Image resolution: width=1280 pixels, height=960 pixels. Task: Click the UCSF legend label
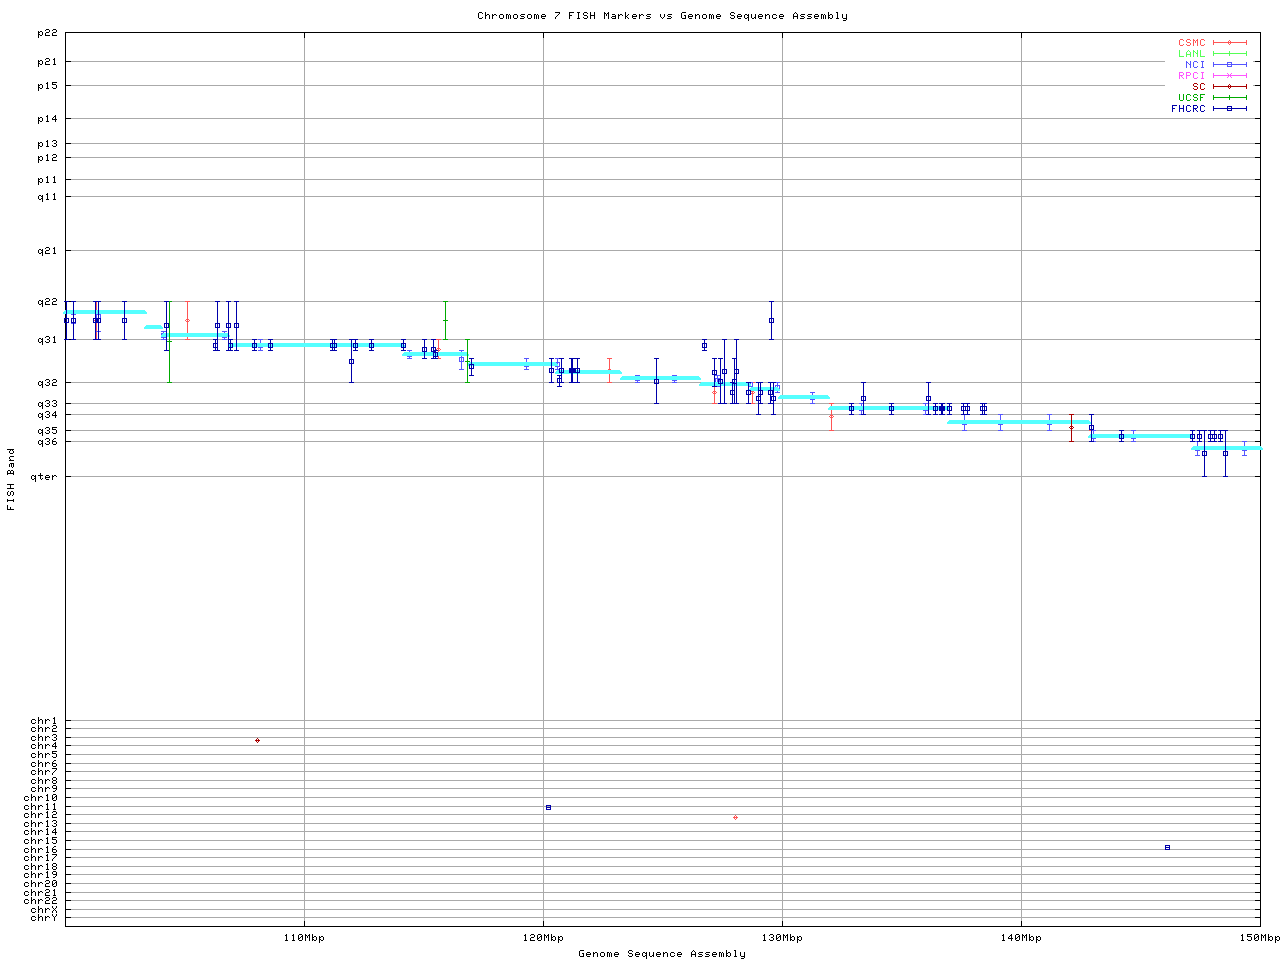(1191, 98)
